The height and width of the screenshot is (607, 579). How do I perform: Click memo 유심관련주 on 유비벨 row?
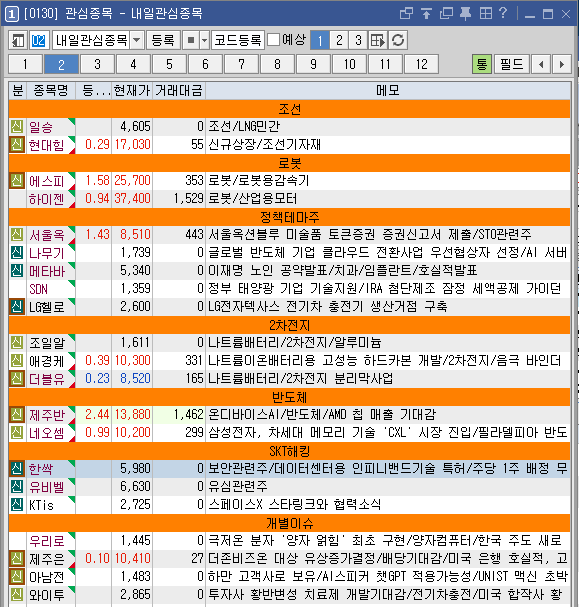(238, 487)
